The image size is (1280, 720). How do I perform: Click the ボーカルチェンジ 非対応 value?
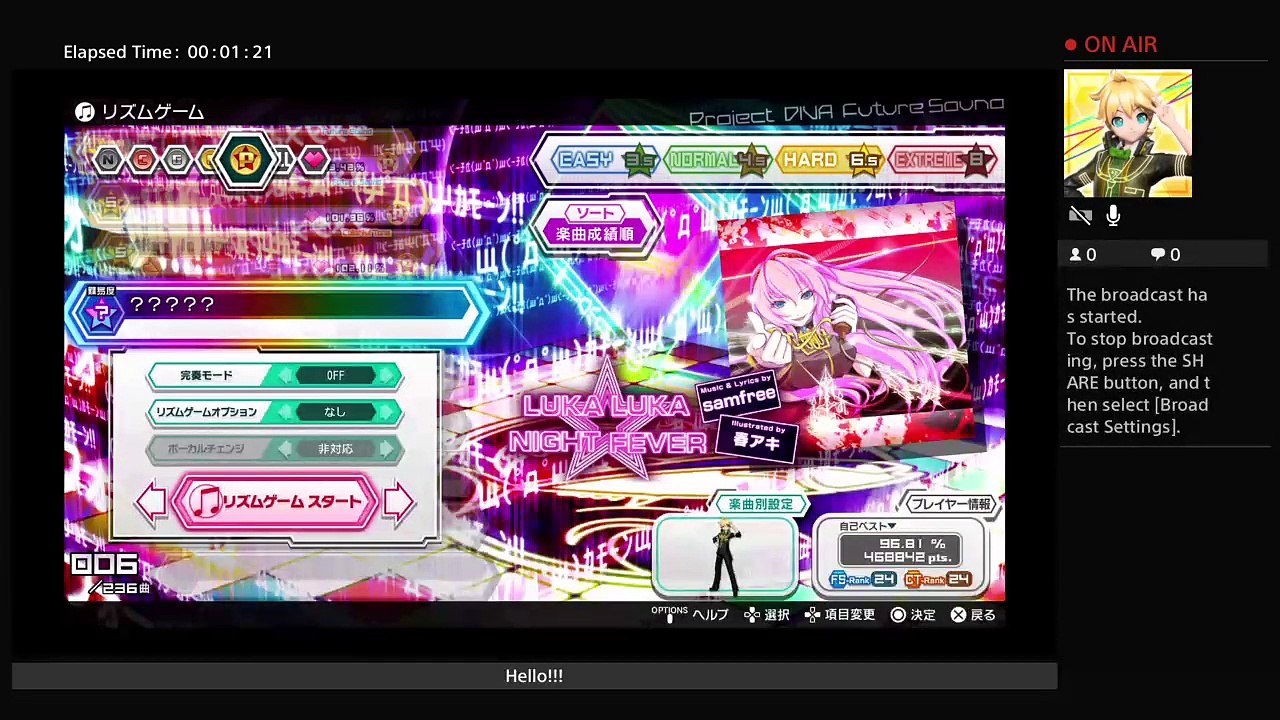(x=335, y=449)
